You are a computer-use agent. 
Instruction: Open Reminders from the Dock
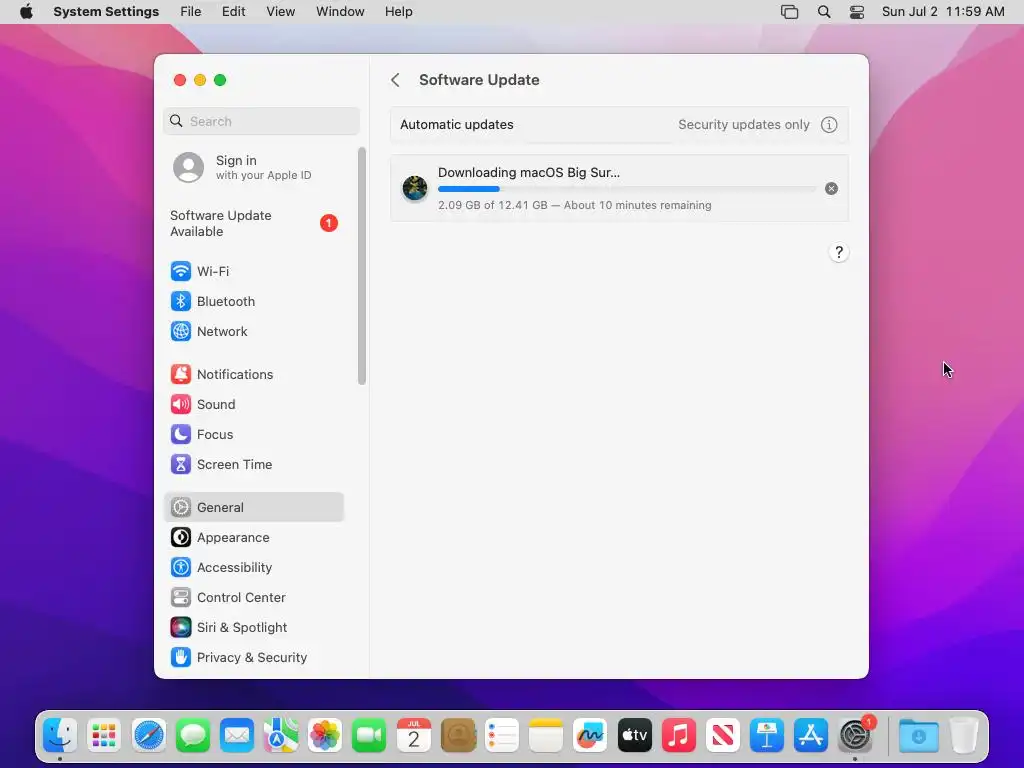(502, 735)
